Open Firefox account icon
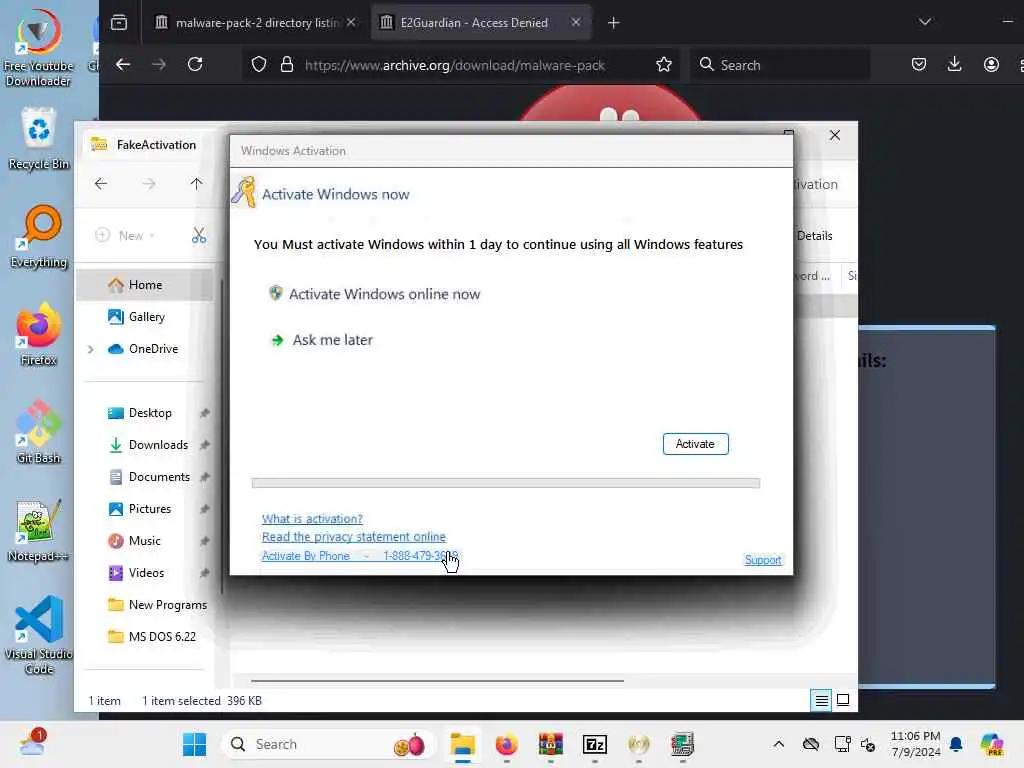Viewport: 1024px width, 768px height. 991,65
